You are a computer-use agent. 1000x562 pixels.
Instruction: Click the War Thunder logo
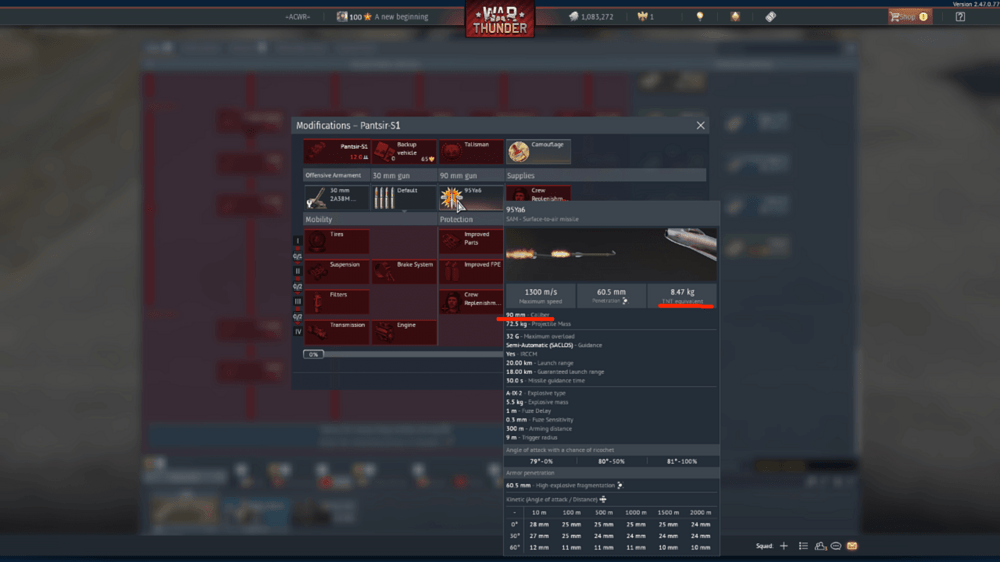[x=500, y=18]
